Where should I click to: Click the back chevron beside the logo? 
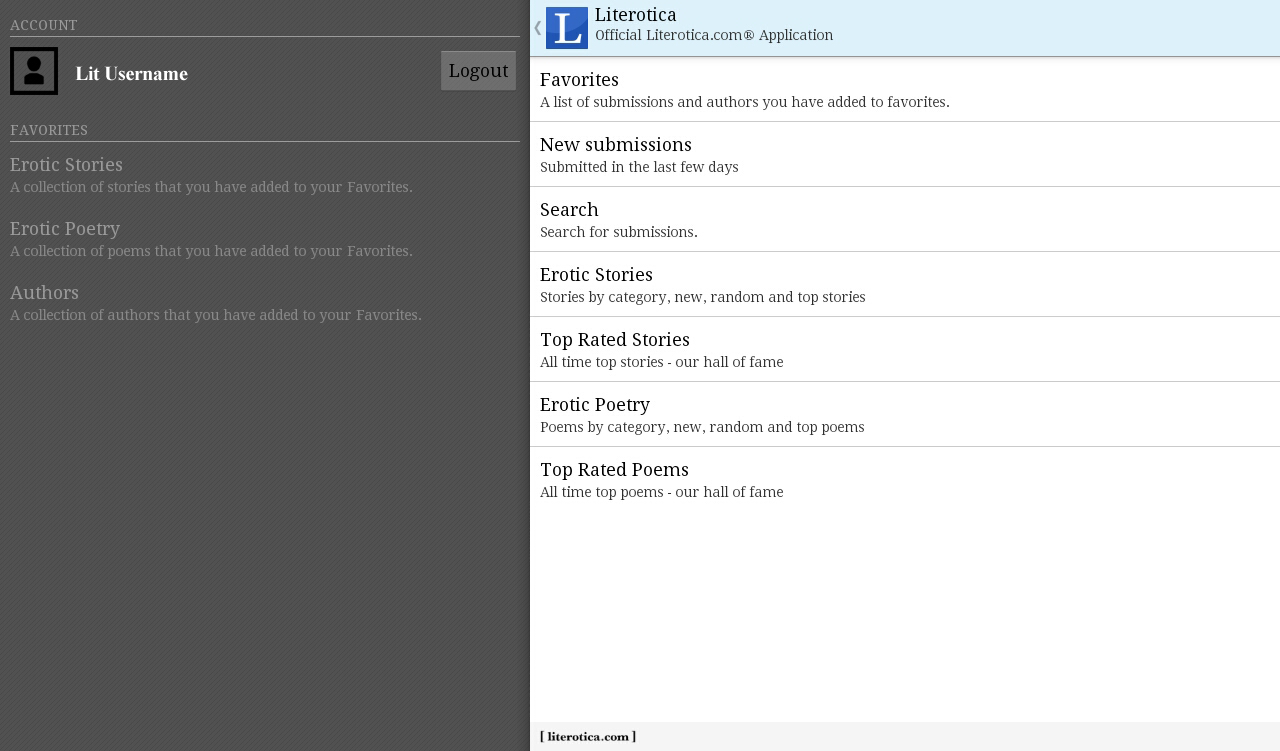pos(538,28)
